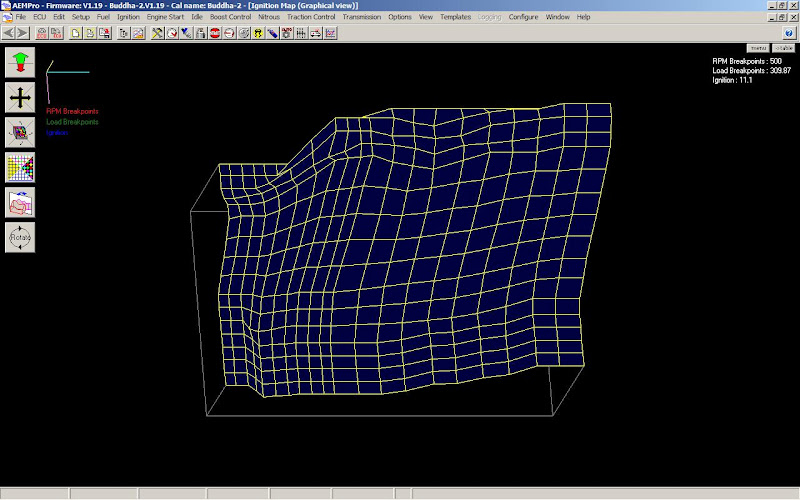Click the colored grid table icon
The width and height of the screenshot is (800, 500).
click(20, 167)
